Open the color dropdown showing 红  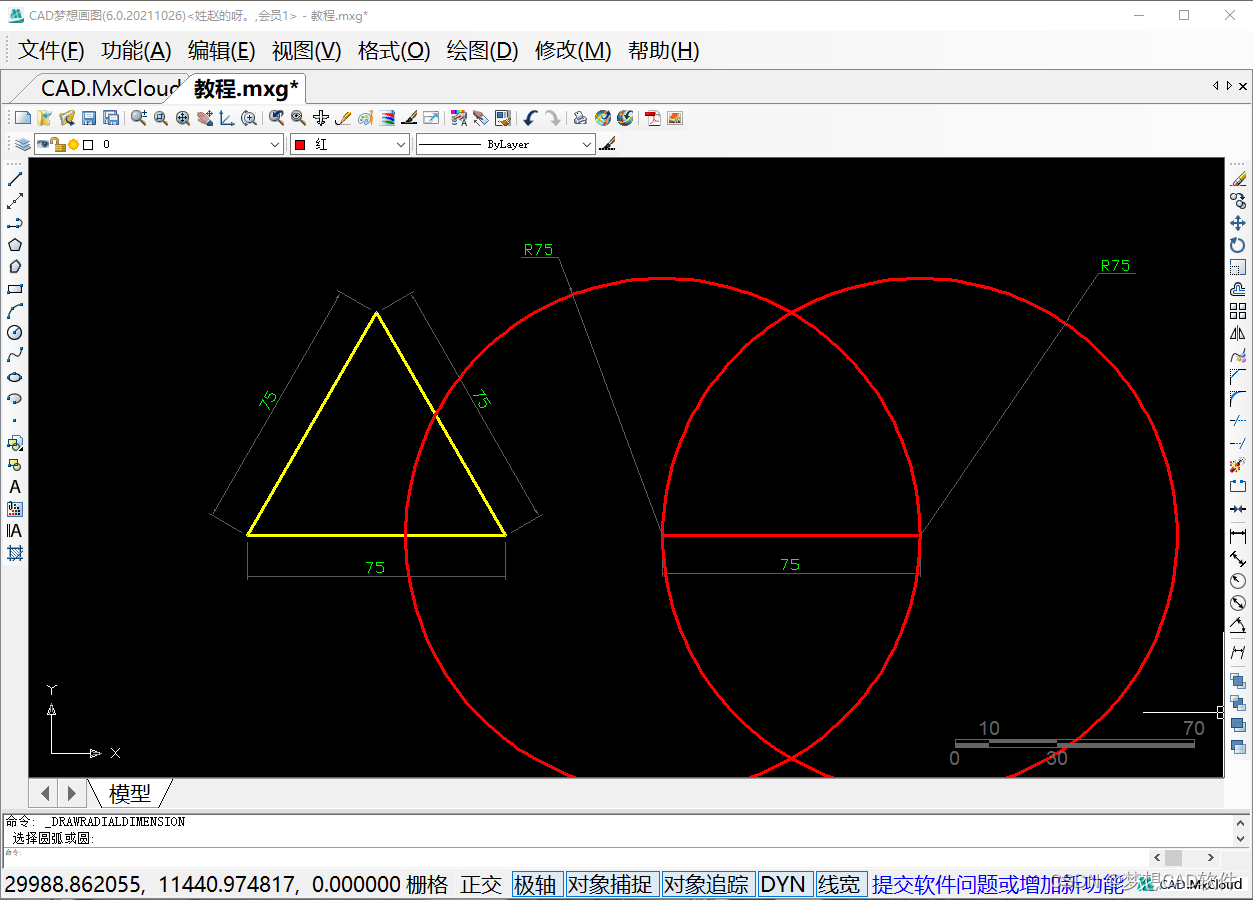(x=350, y=145)
